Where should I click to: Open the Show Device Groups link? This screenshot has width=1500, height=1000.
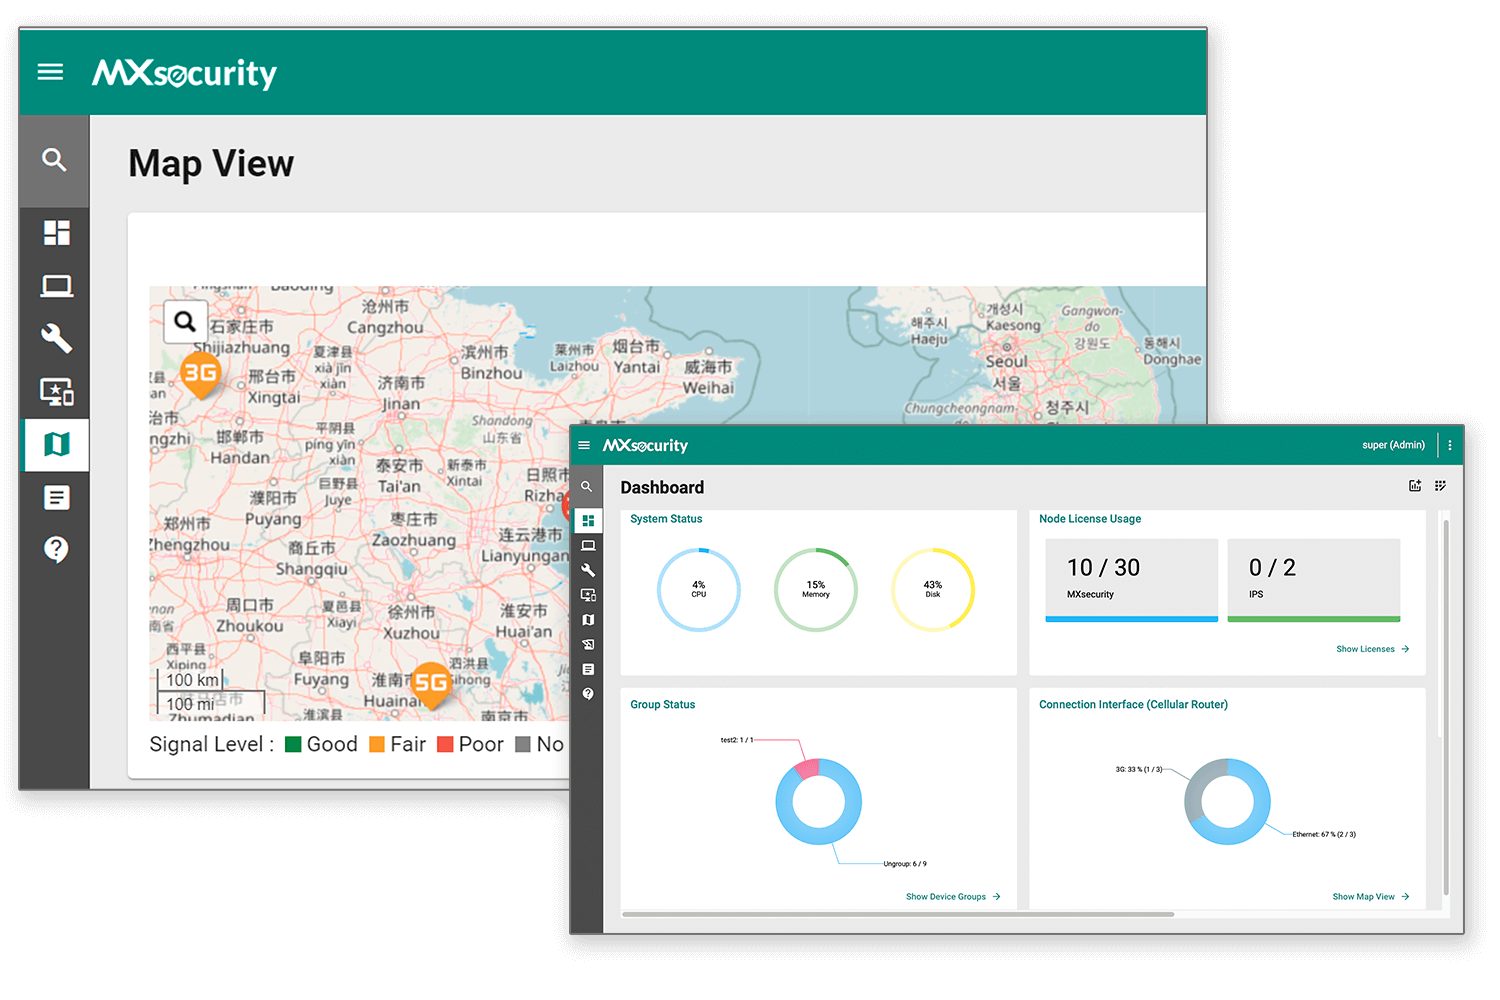(x=952, y=897)
